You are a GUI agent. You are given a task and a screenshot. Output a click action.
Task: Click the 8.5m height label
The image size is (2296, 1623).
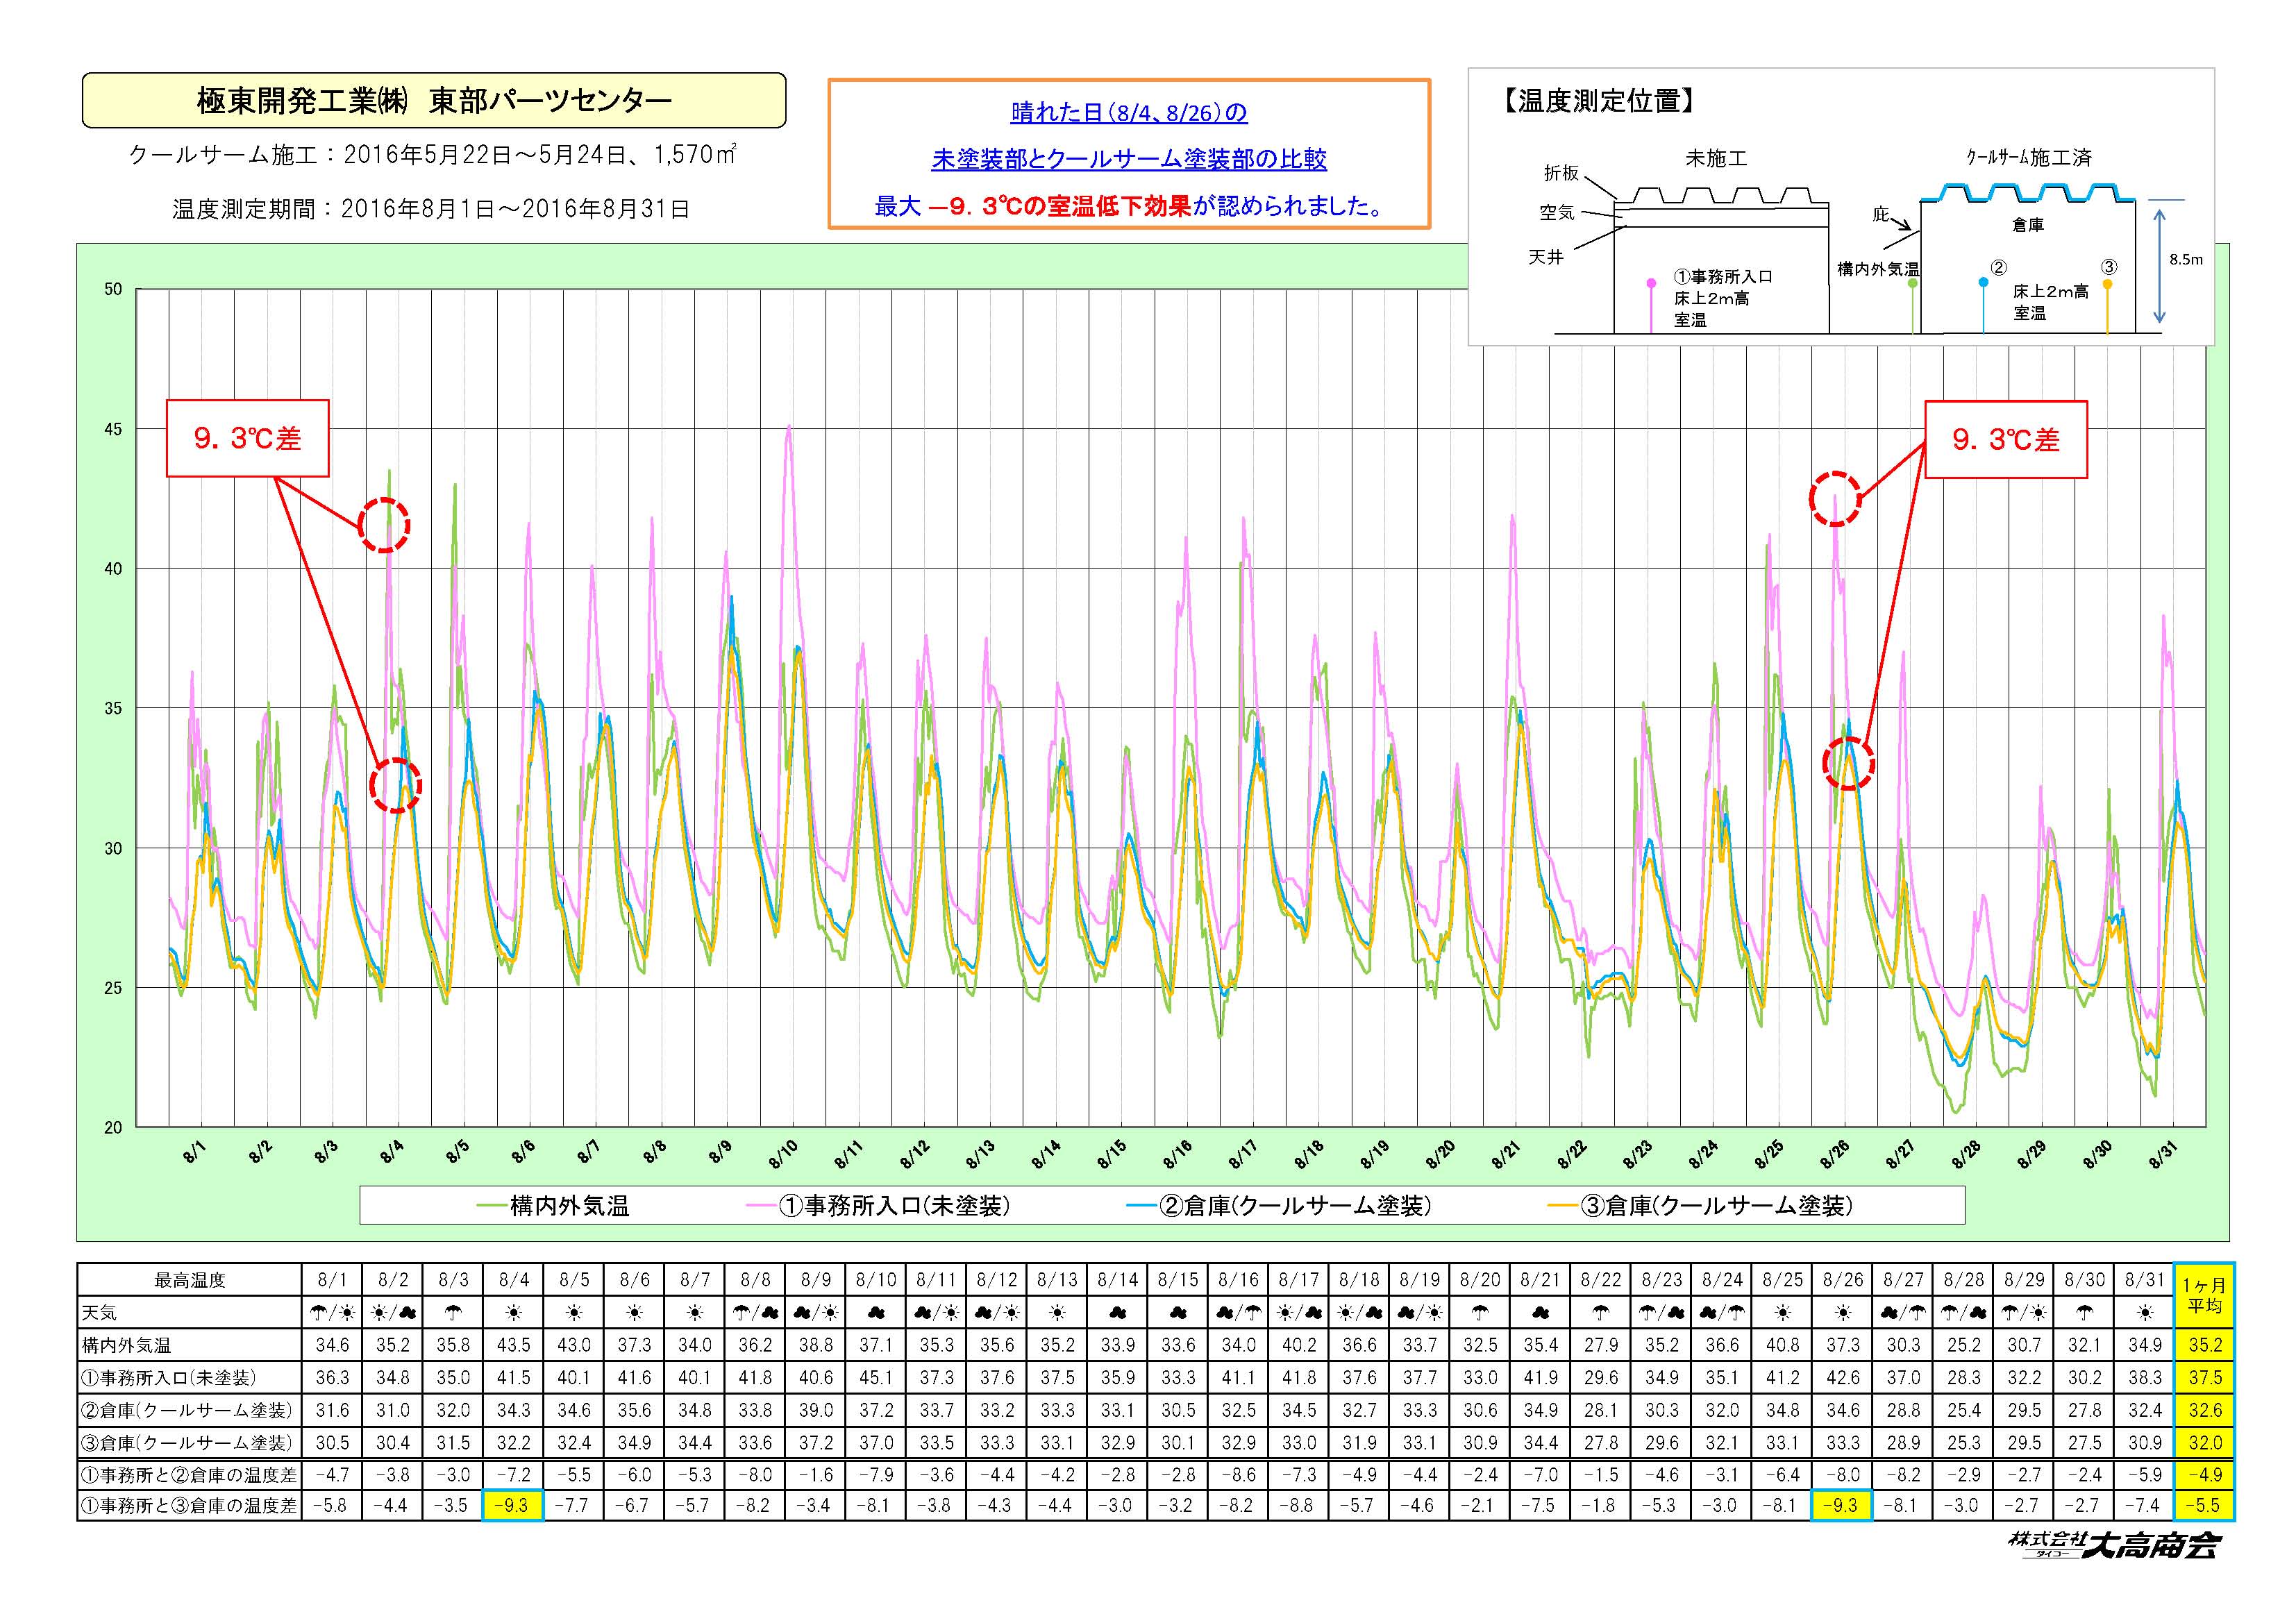click(2185, 259)
